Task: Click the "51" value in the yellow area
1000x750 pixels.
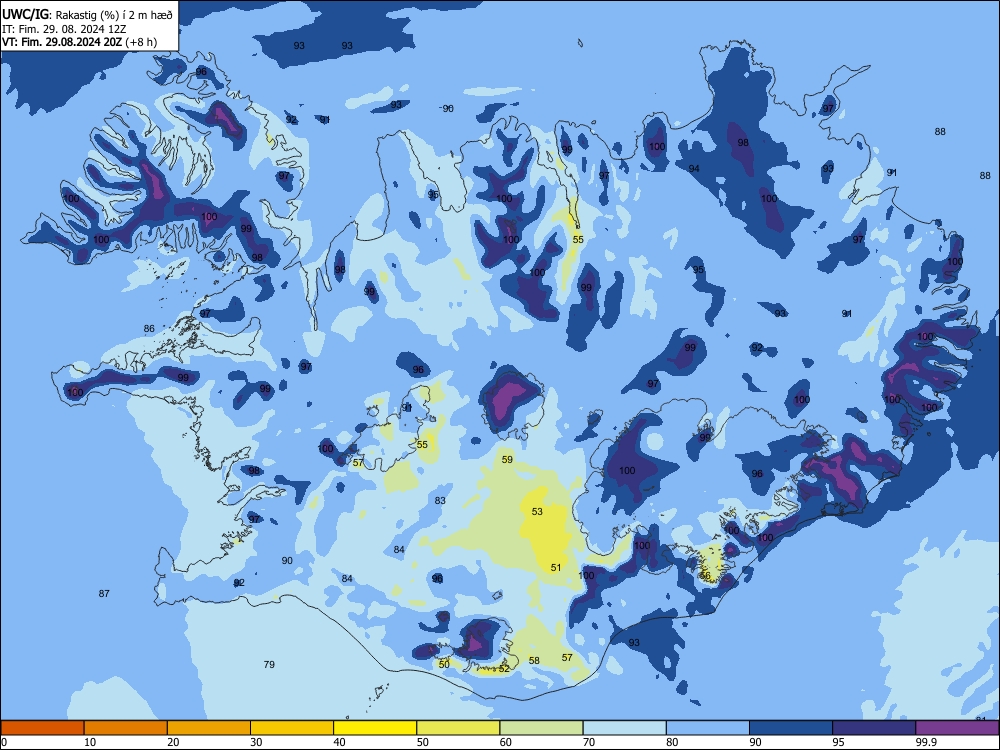Action: [556, 568]
